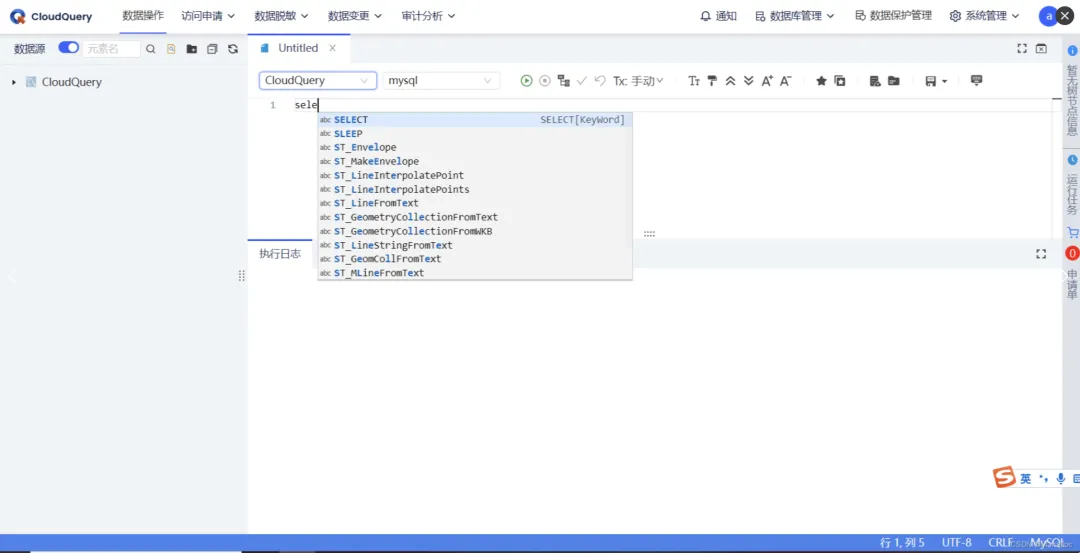Open the favorites collection icon beside star
This screenshot has height=553, width=1080.
pos(840,81)
